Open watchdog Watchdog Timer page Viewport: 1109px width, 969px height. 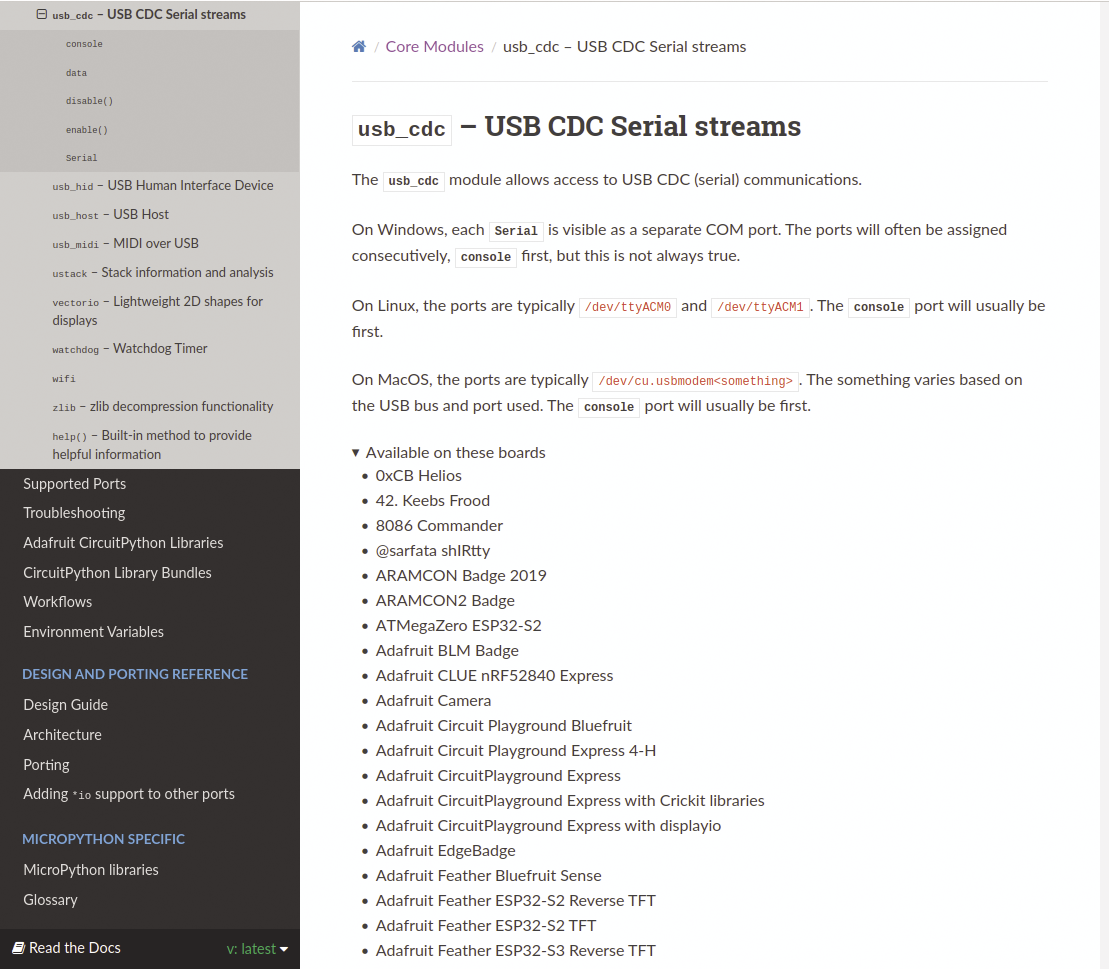click(129, 349)
